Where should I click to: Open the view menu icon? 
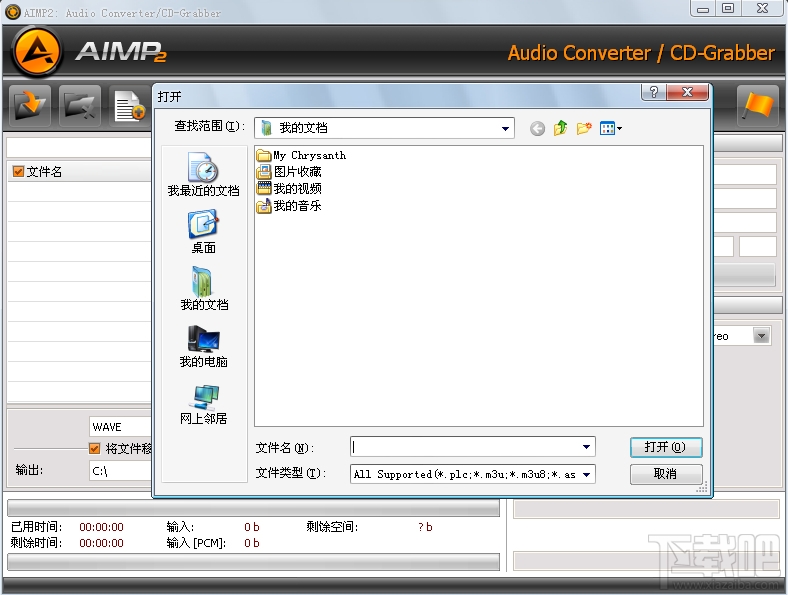pos(611,129)
